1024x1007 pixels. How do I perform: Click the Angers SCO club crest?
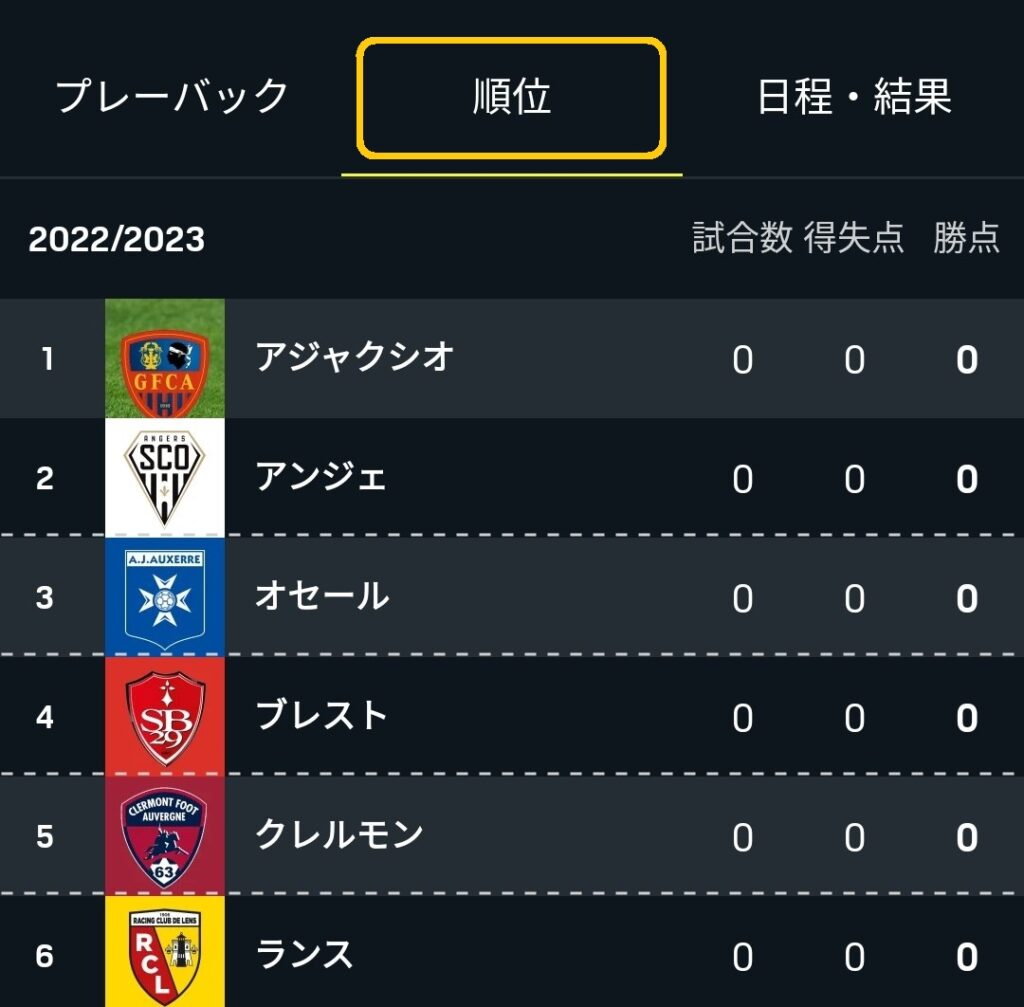[165, 478]
